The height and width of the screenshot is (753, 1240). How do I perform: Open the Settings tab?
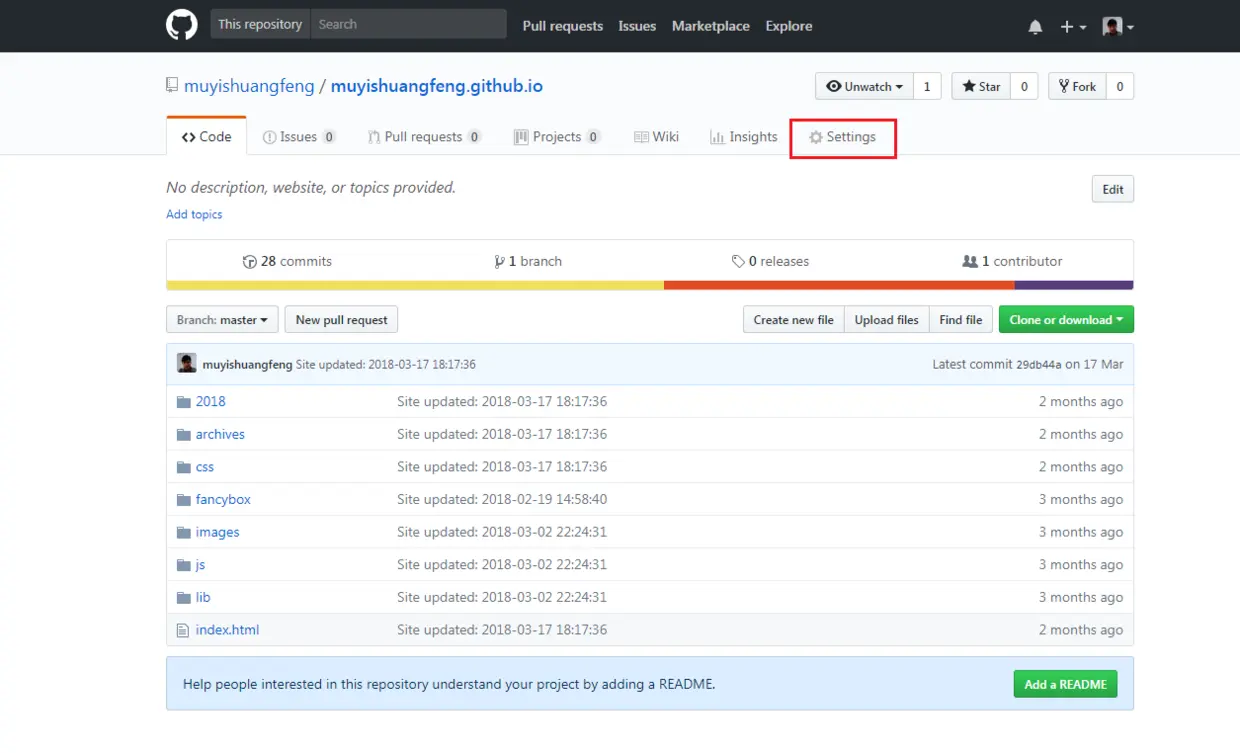pos(842,137)
